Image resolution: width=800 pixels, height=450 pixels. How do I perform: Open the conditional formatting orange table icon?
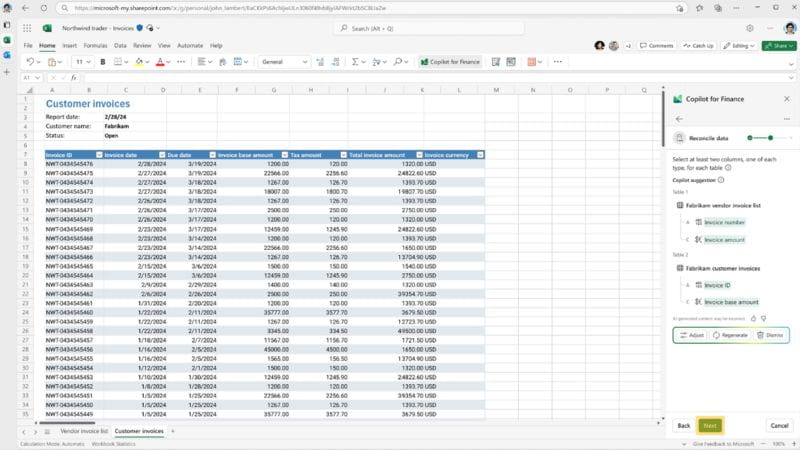click(531, 62)
